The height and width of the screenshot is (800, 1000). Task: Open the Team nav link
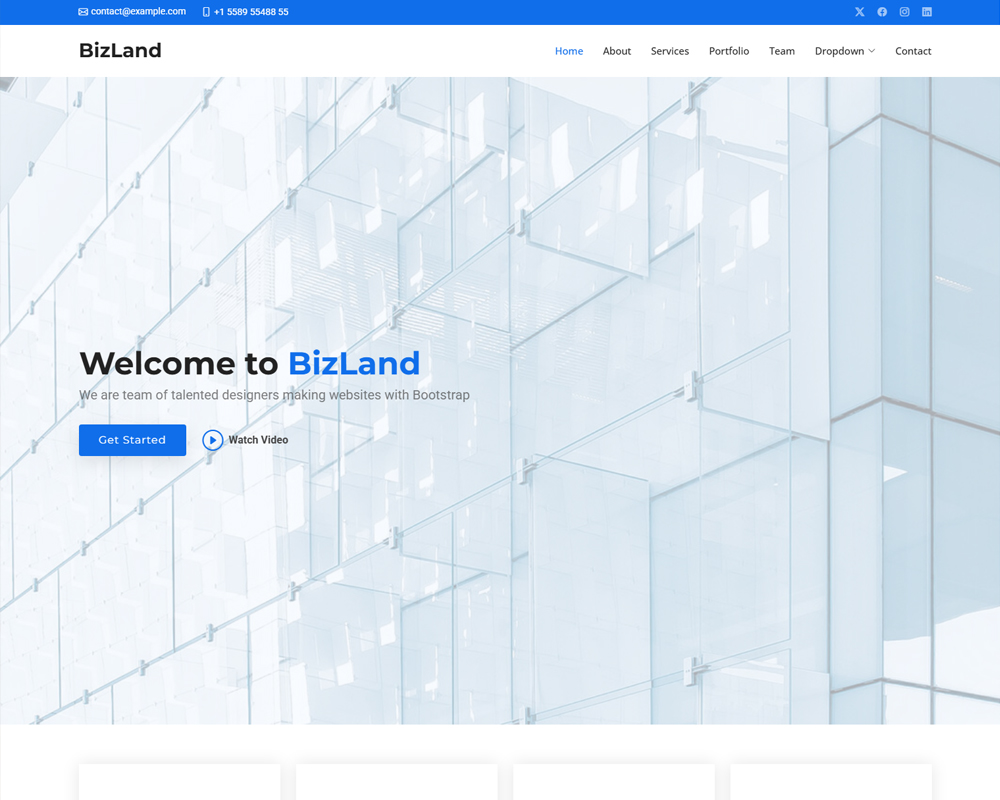pos(782,51)
